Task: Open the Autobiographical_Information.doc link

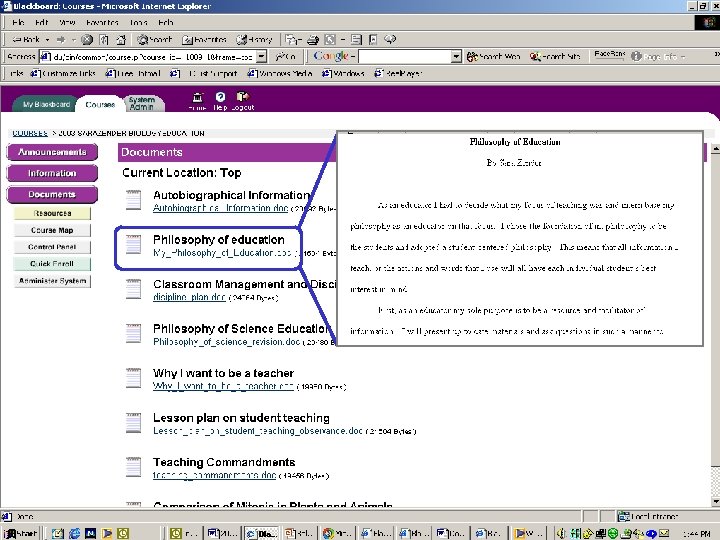Action: 220,208
